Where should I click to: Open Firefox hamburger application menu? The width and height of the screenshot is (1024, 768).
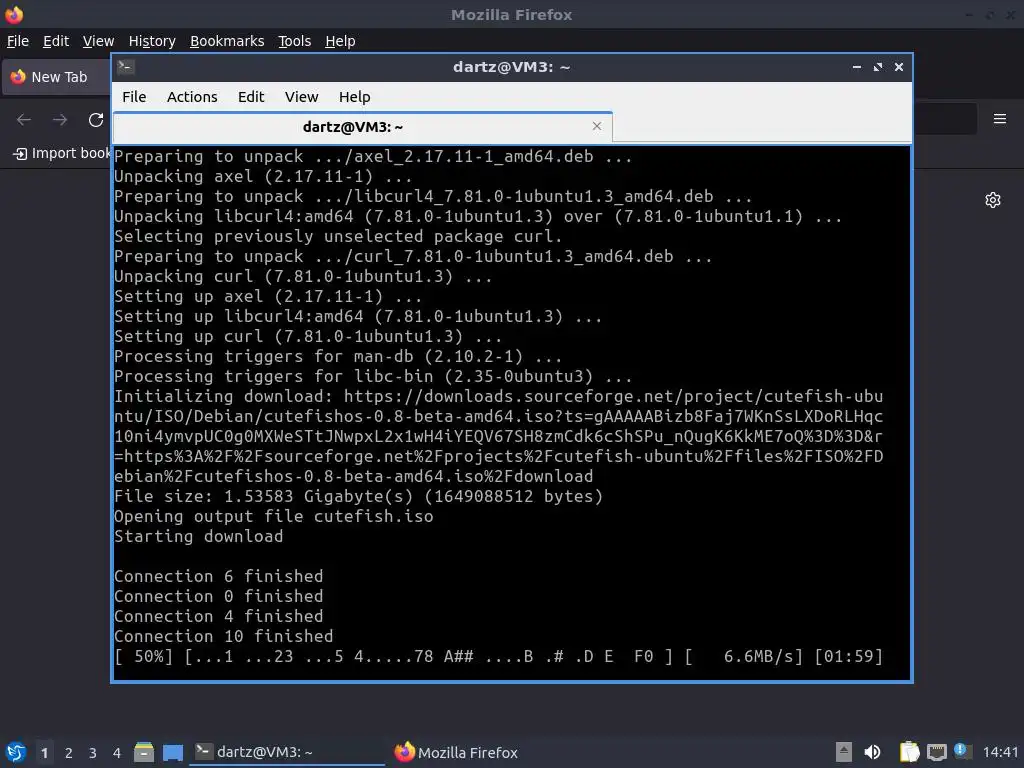[x=1000, y=119]
